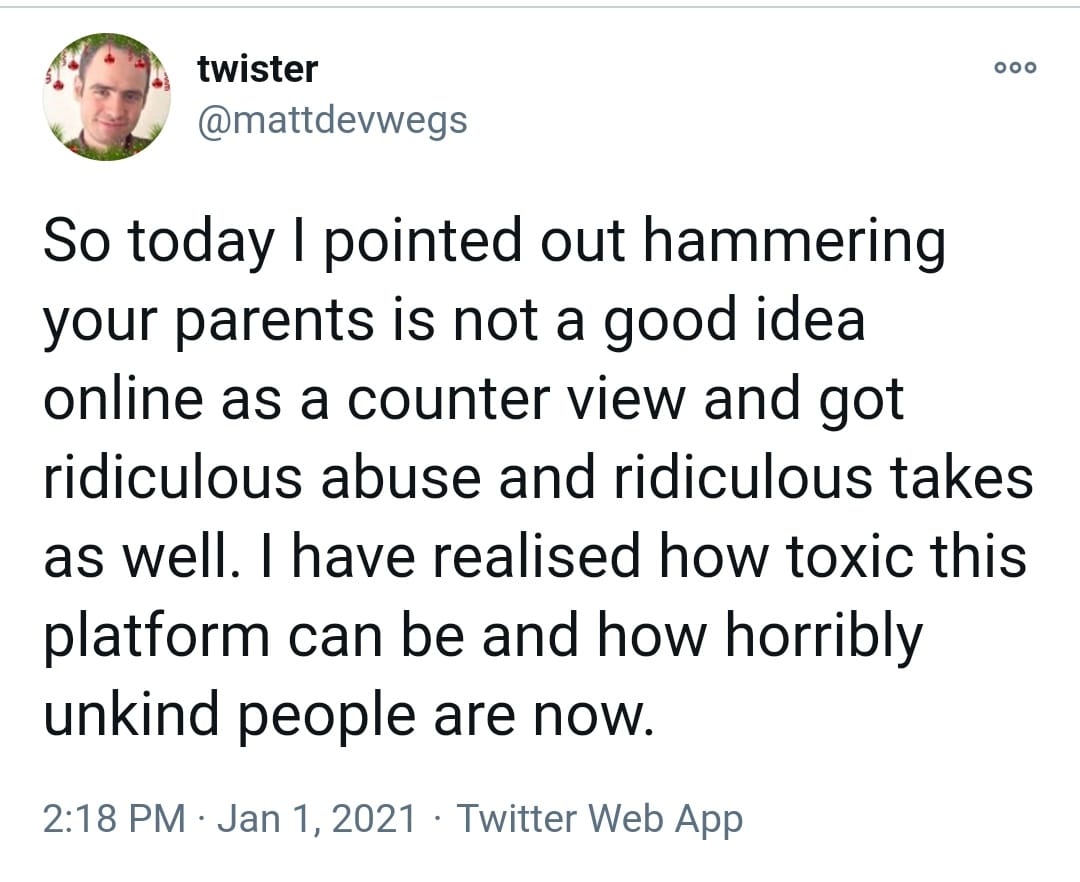Open the profile via display name twister
The image size is (1080, 882).
[258, 69]
